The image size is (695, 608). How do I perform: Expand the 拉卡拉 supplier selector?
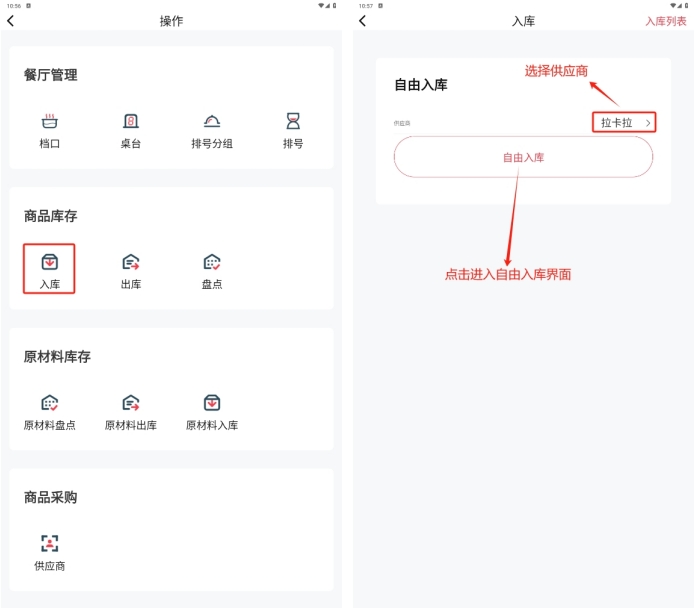pyautogui.click(x=617, y=123)
